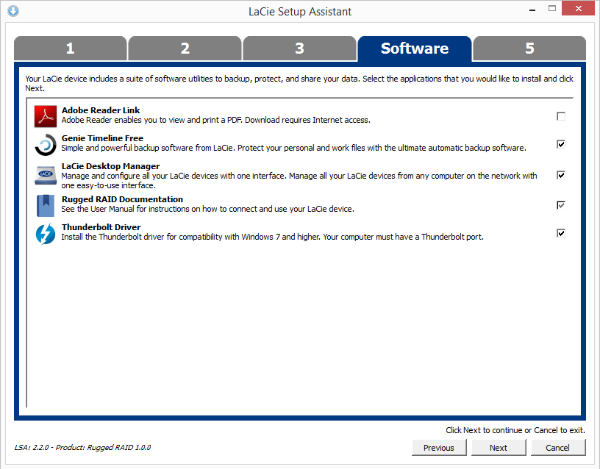
Task: Select the Rugged RAID Documentation title
Action: [122, 199]
